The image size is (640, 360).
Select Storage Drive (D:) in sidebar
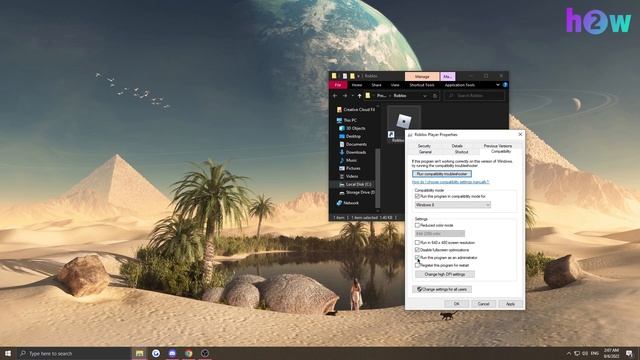[x=356, y=192]
